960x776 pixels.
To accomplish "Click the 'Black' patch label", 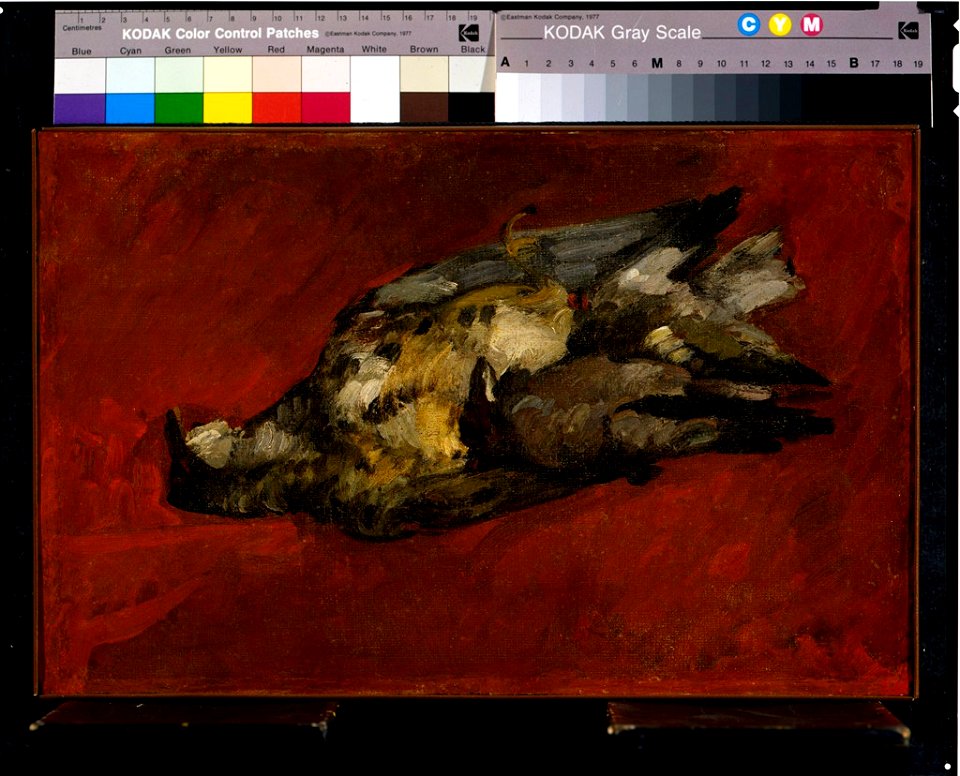I will click(x=473, y=49).
